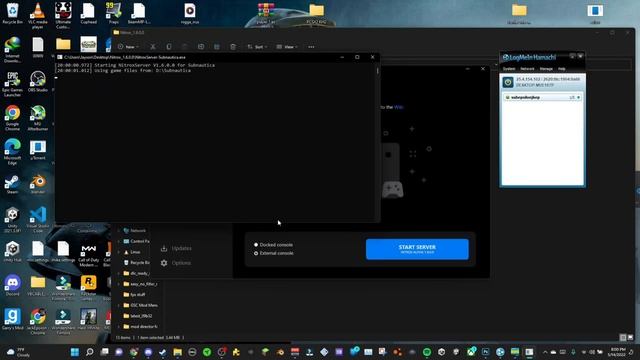Open OBS Studio desktop shortcut
Screen dimensions: 640x360
coord(38,81)
